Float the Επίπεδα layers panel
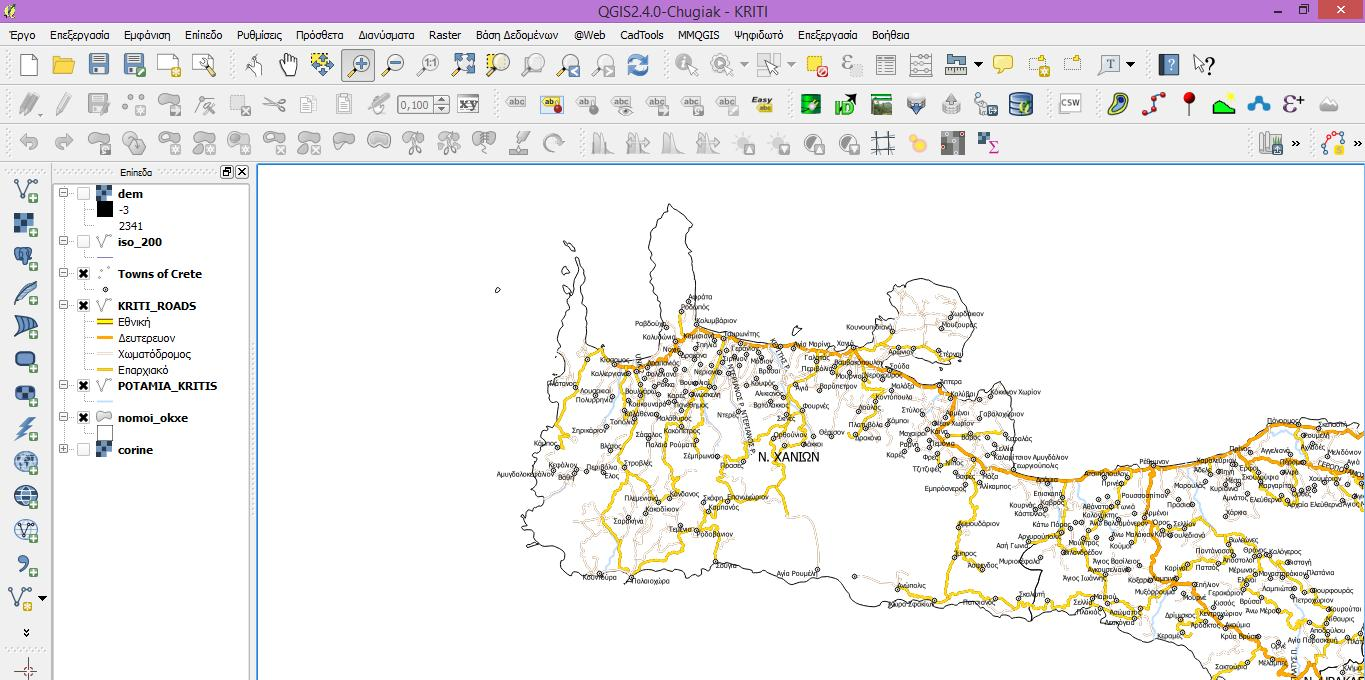Screen dimensions: 1365x680 [x=227, y=172]
